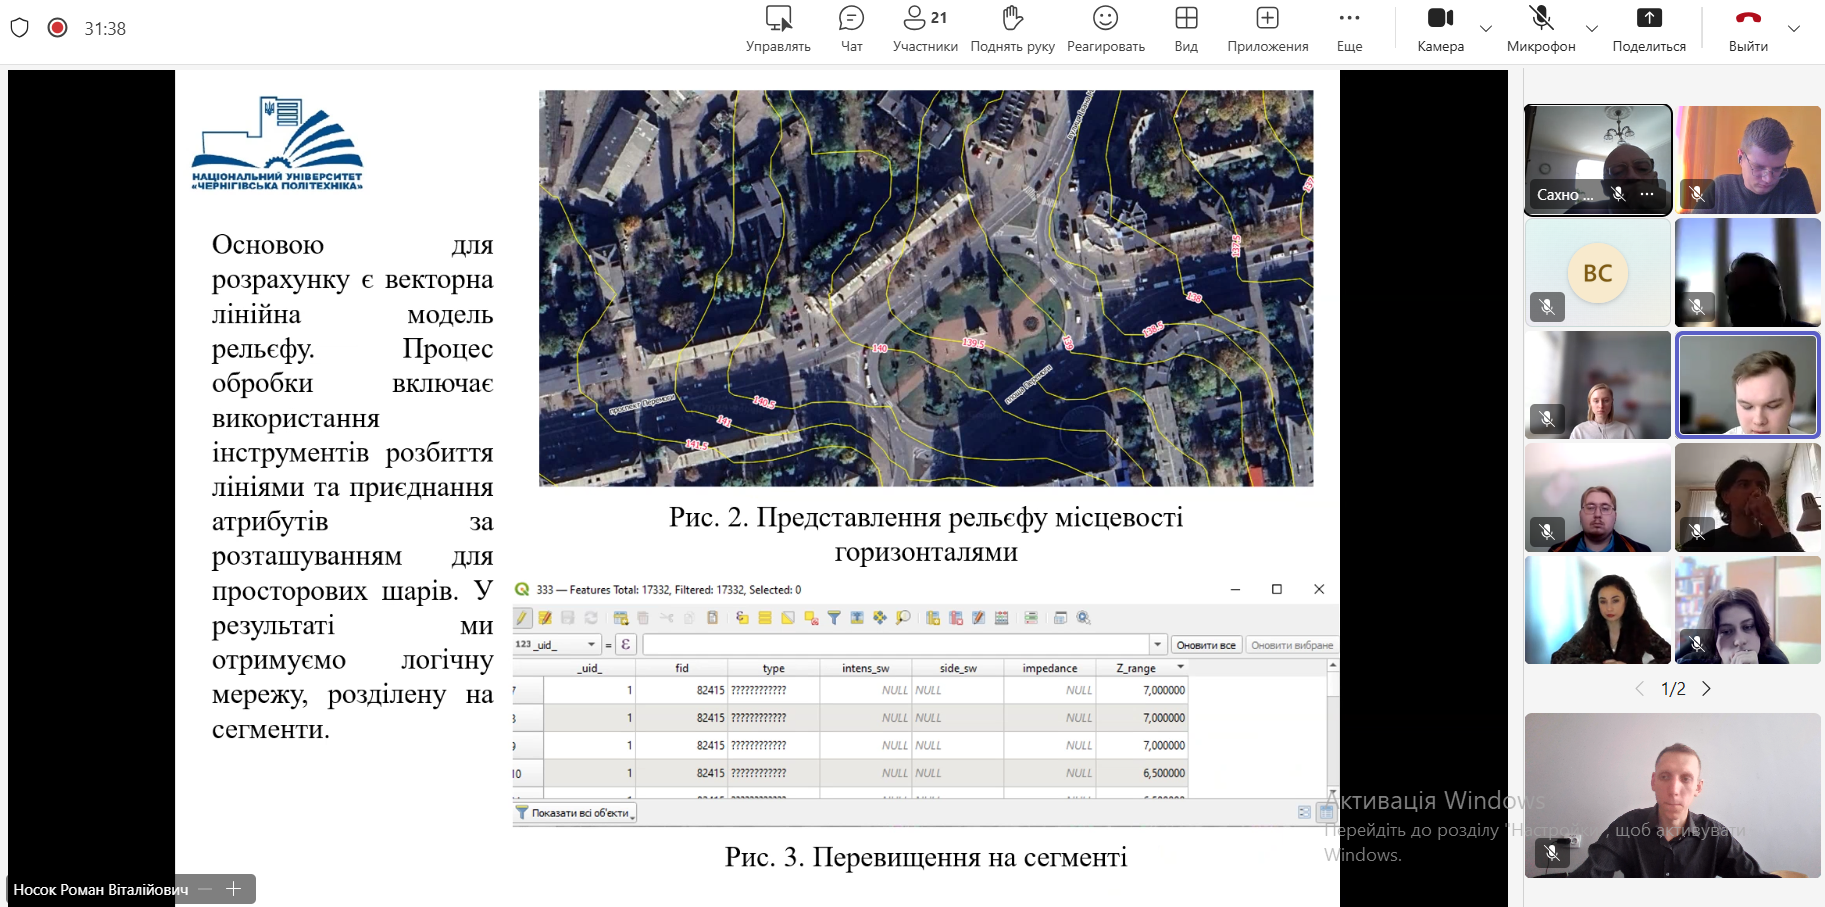Zoom in the shared content with plus button
This screenshot has height=907, width=1825.
pos(234,889)
